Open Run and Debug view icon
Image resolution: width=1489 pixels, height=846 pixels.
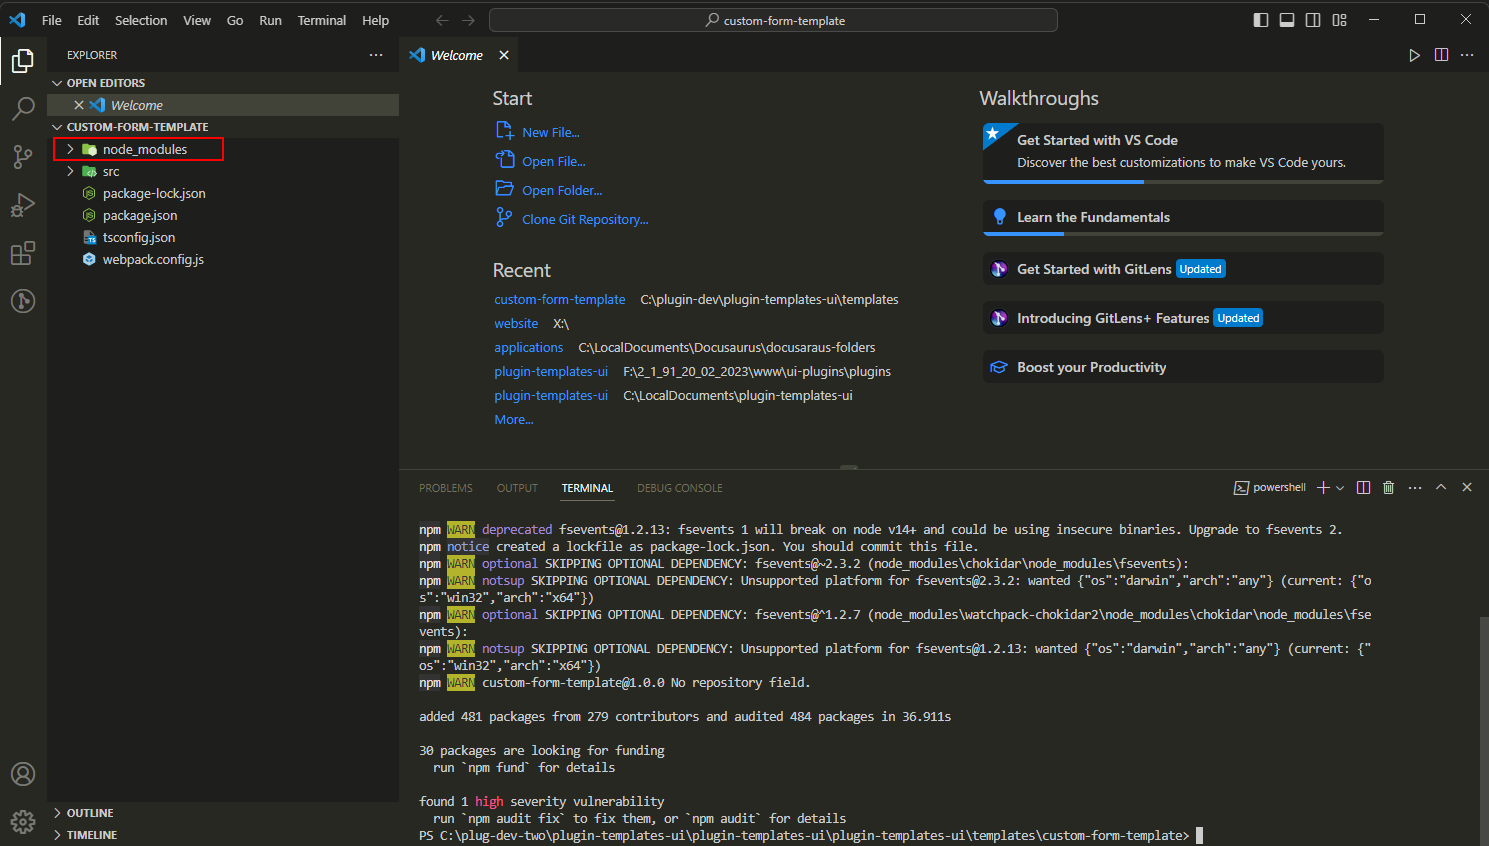(23, 205)
